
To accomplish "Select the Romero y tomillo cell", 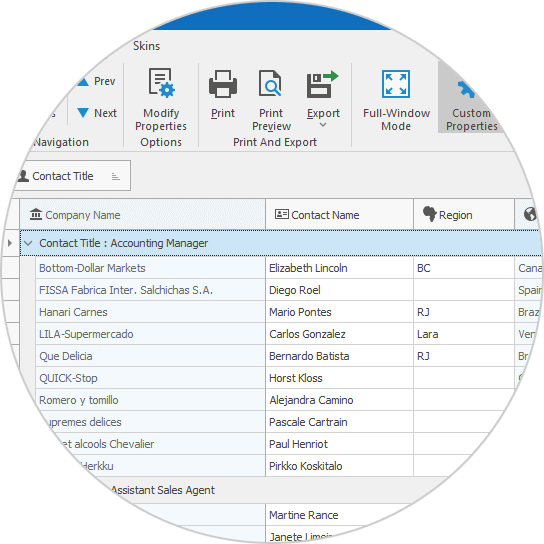I will (150, 400).
